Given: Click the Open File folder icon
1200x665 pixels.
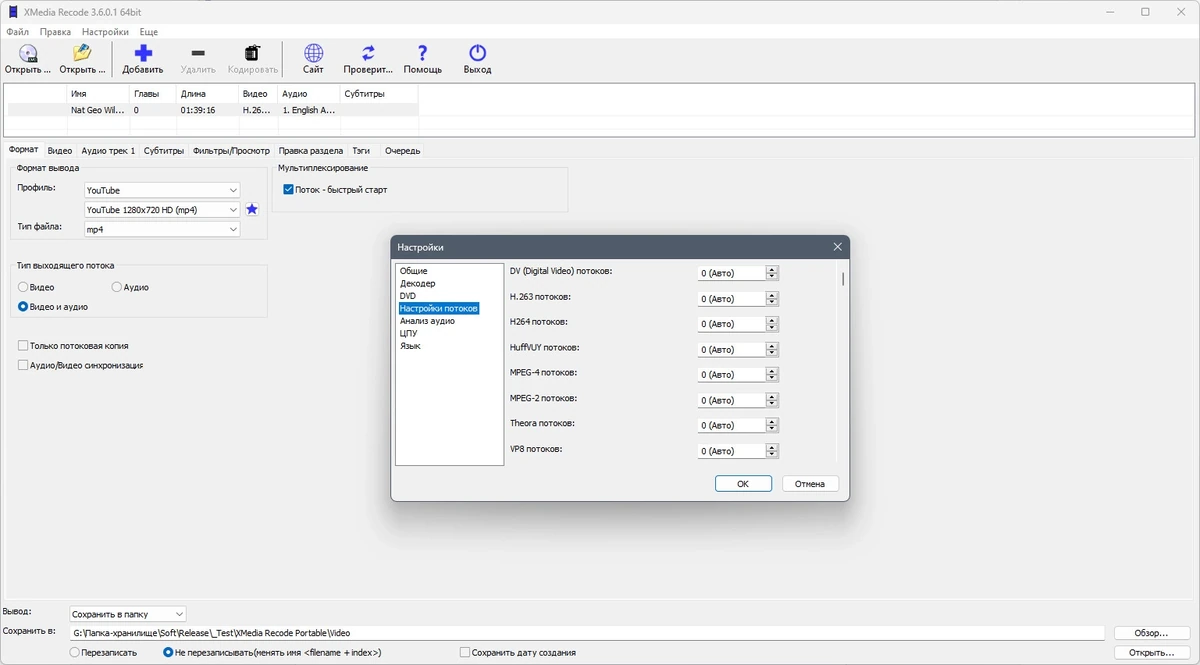Looking at the screenshot, I should 82,54.
